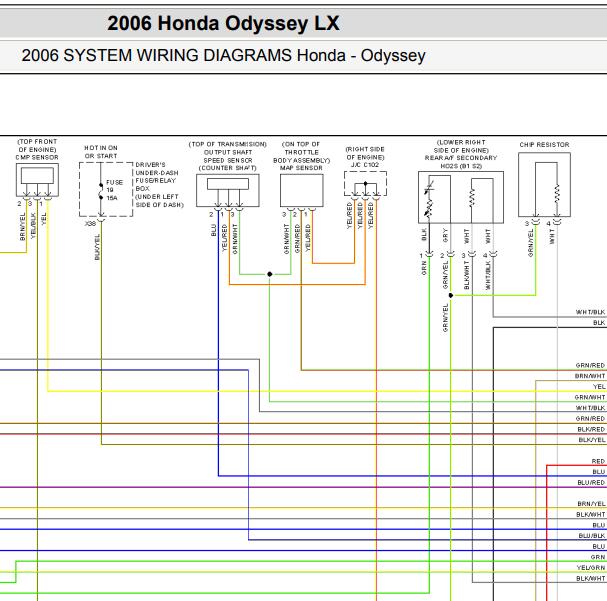Screen dimensions: 607x601
Task: Click the splice dot on the green GRN/WHT wire
Action: (x=269, y=274)
